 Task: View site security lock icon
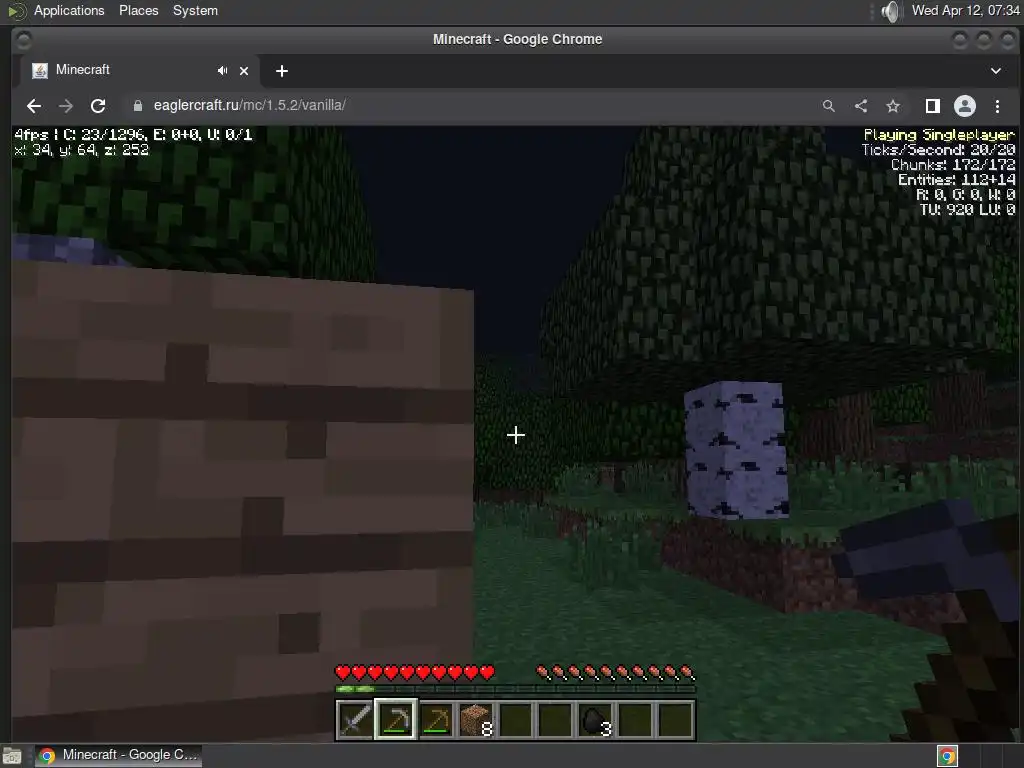[138, 106]
